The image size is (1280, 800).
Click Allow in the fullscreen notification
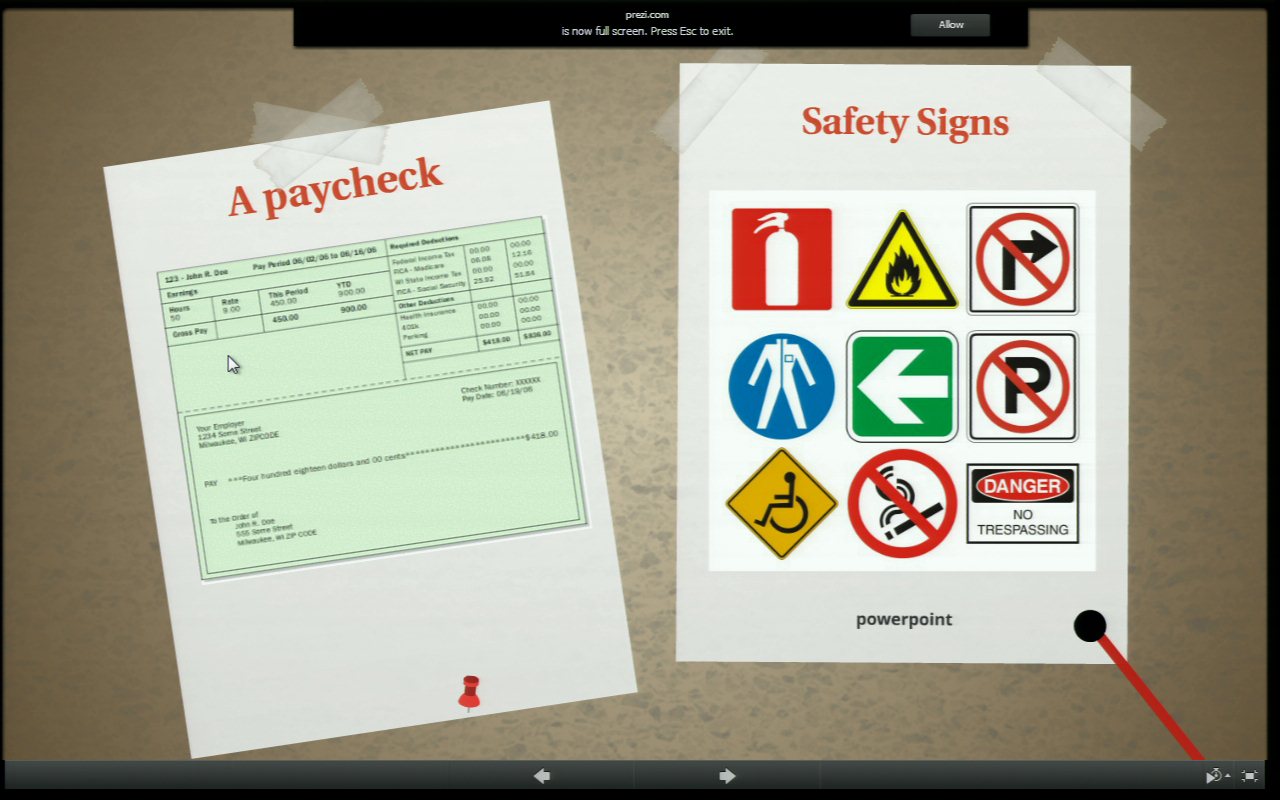[x=950, y=25]
